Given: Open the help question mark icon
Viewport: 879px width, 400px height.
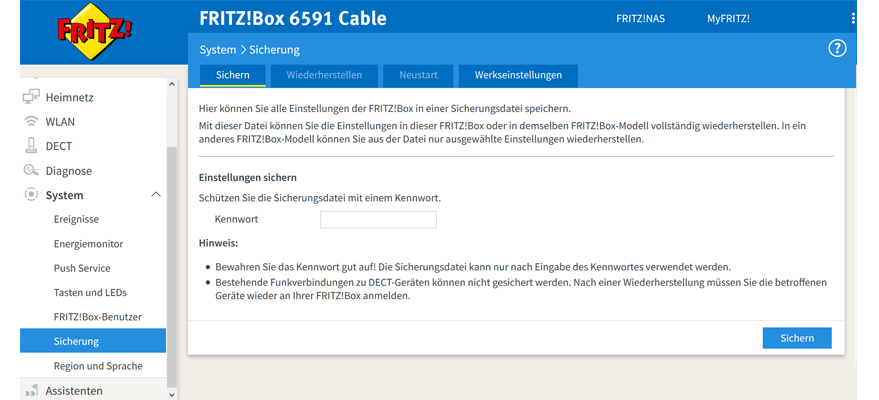Looking at the screenshot, I should 837,48.
